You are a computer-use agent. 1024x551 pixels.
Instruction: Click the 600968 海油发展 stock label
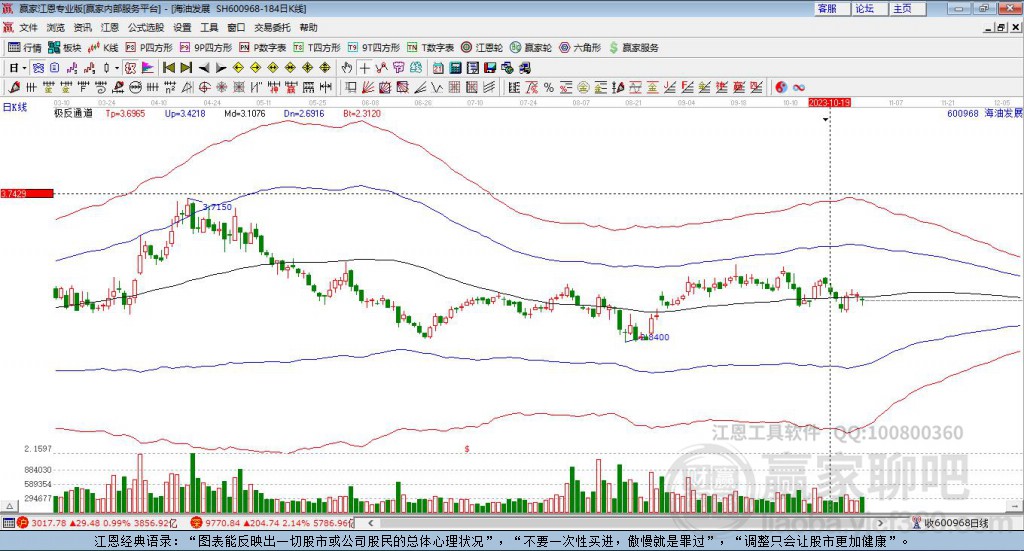coord(985,114)
